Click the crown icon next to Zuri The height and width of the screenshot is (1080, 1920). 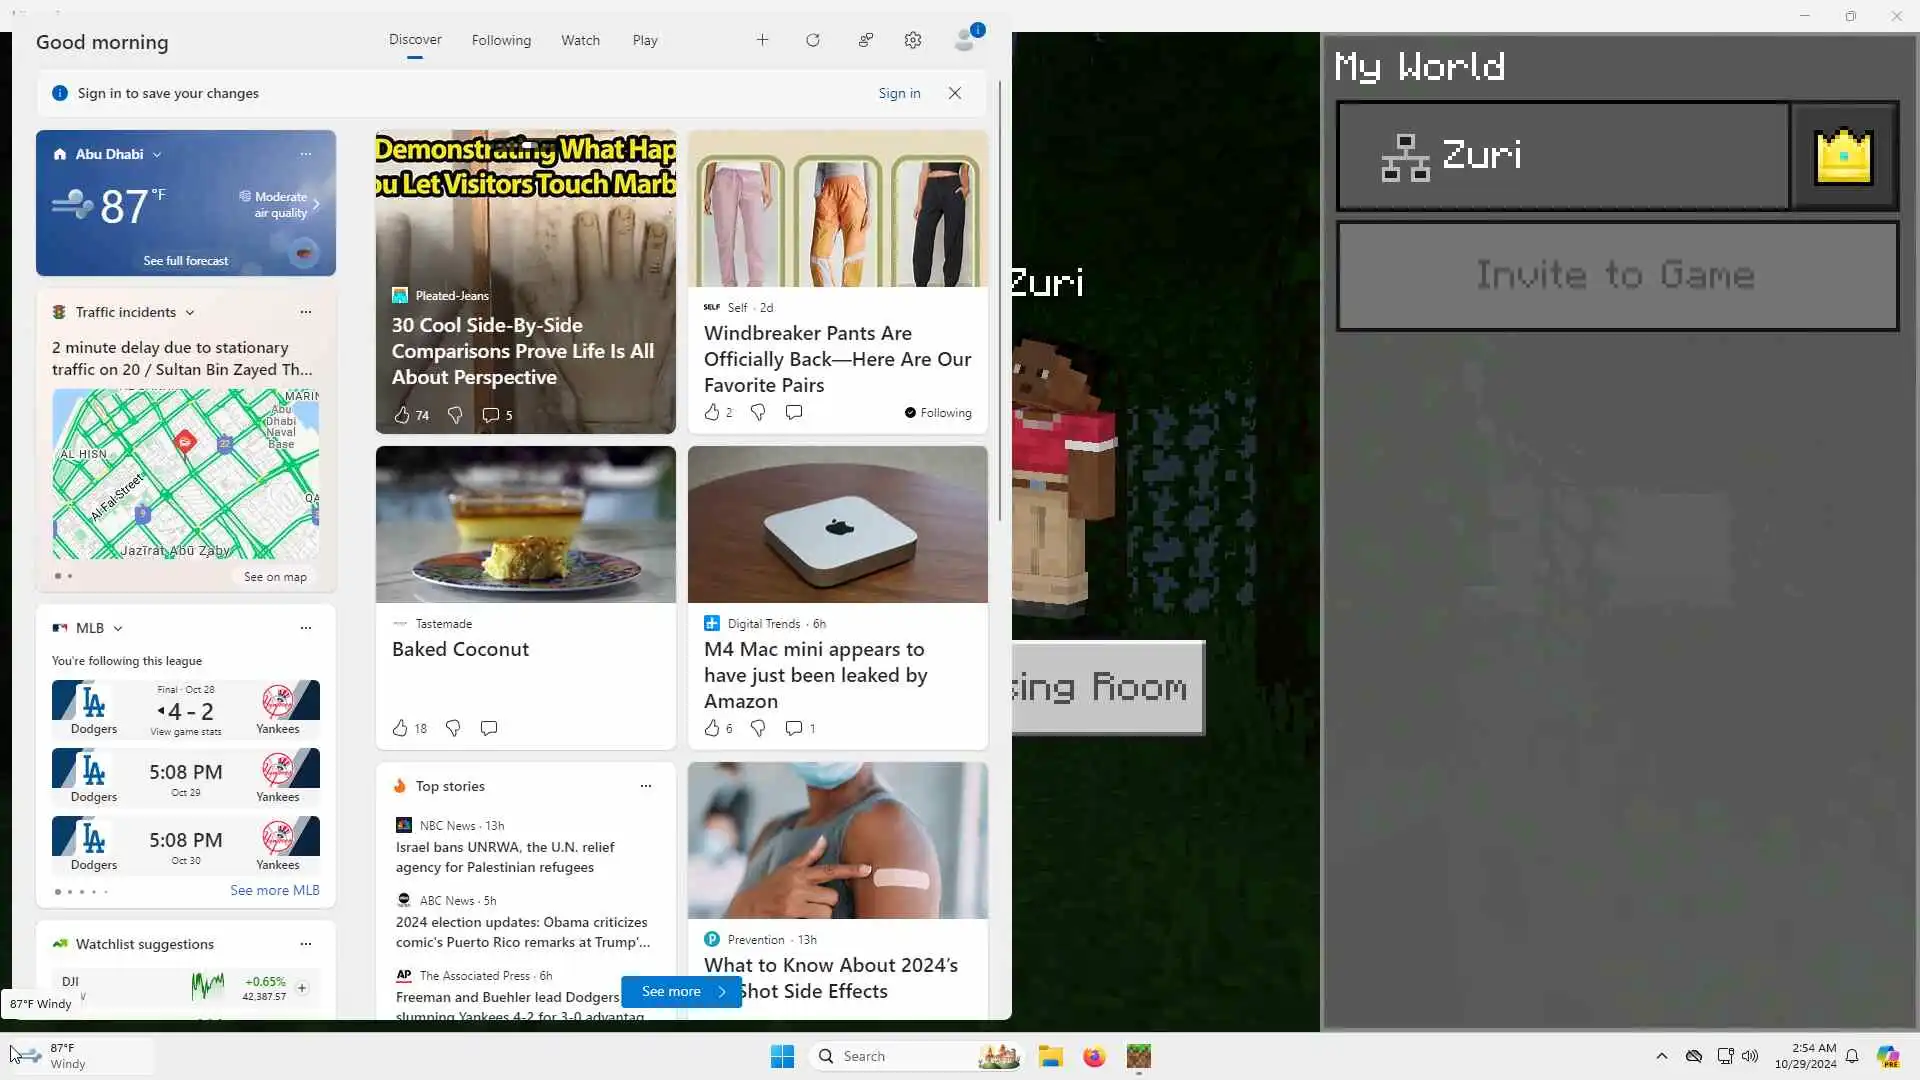pyautogui.click(x=1843, y=156)
